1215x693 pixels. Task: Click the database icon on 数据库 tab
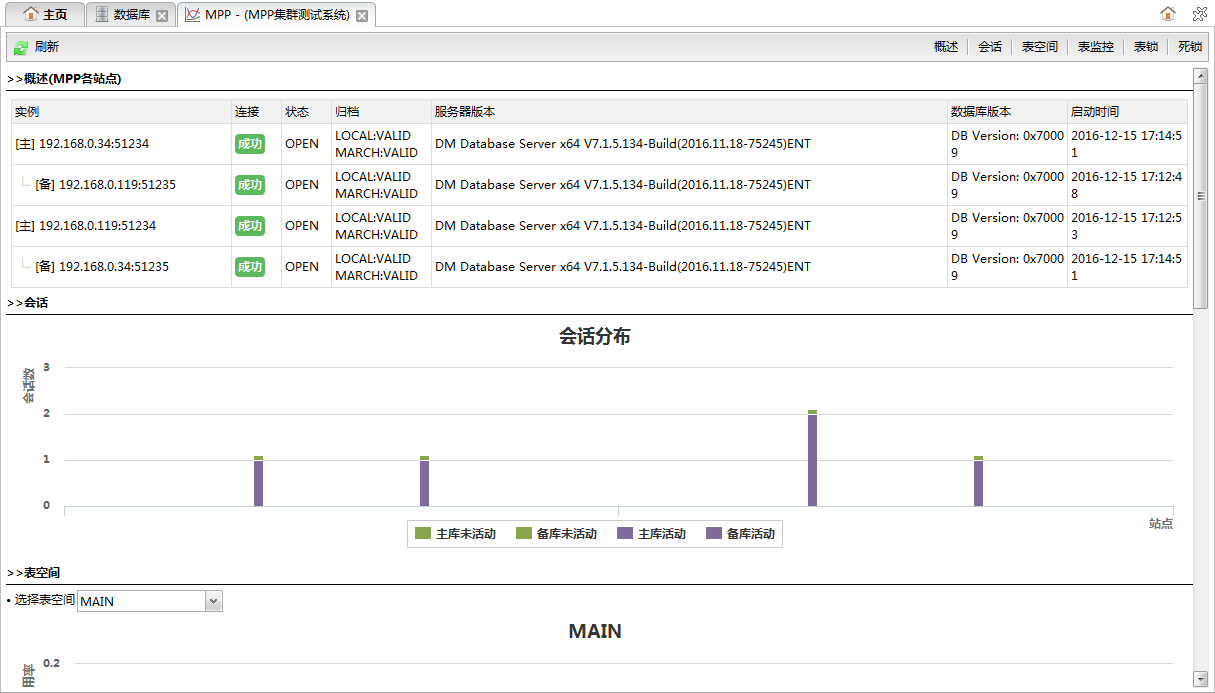tap(101, 15)
